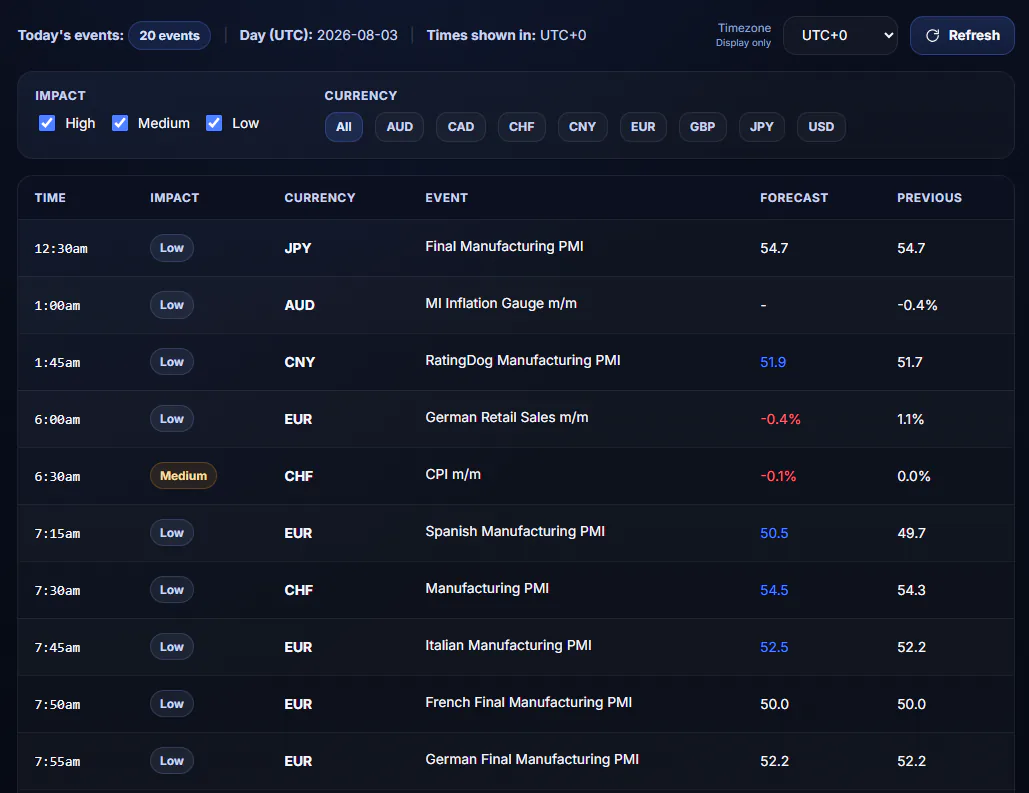Screen dimensions: 1029x793
Task: Click the Day (UTC) 2026-08-03 text
Action: coord(318,35)
